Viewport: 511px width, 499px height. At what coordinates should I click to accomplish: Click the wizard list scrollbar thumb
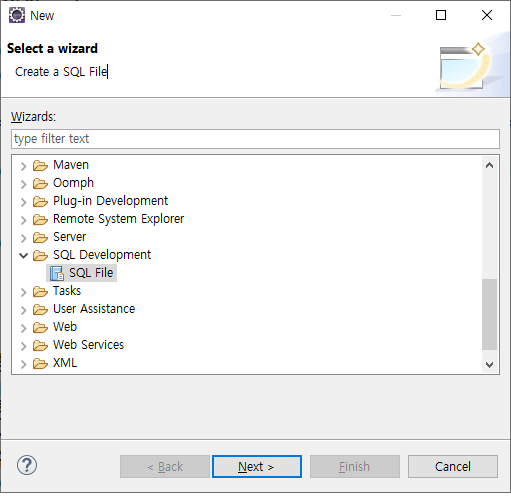(x=489, y=314)
